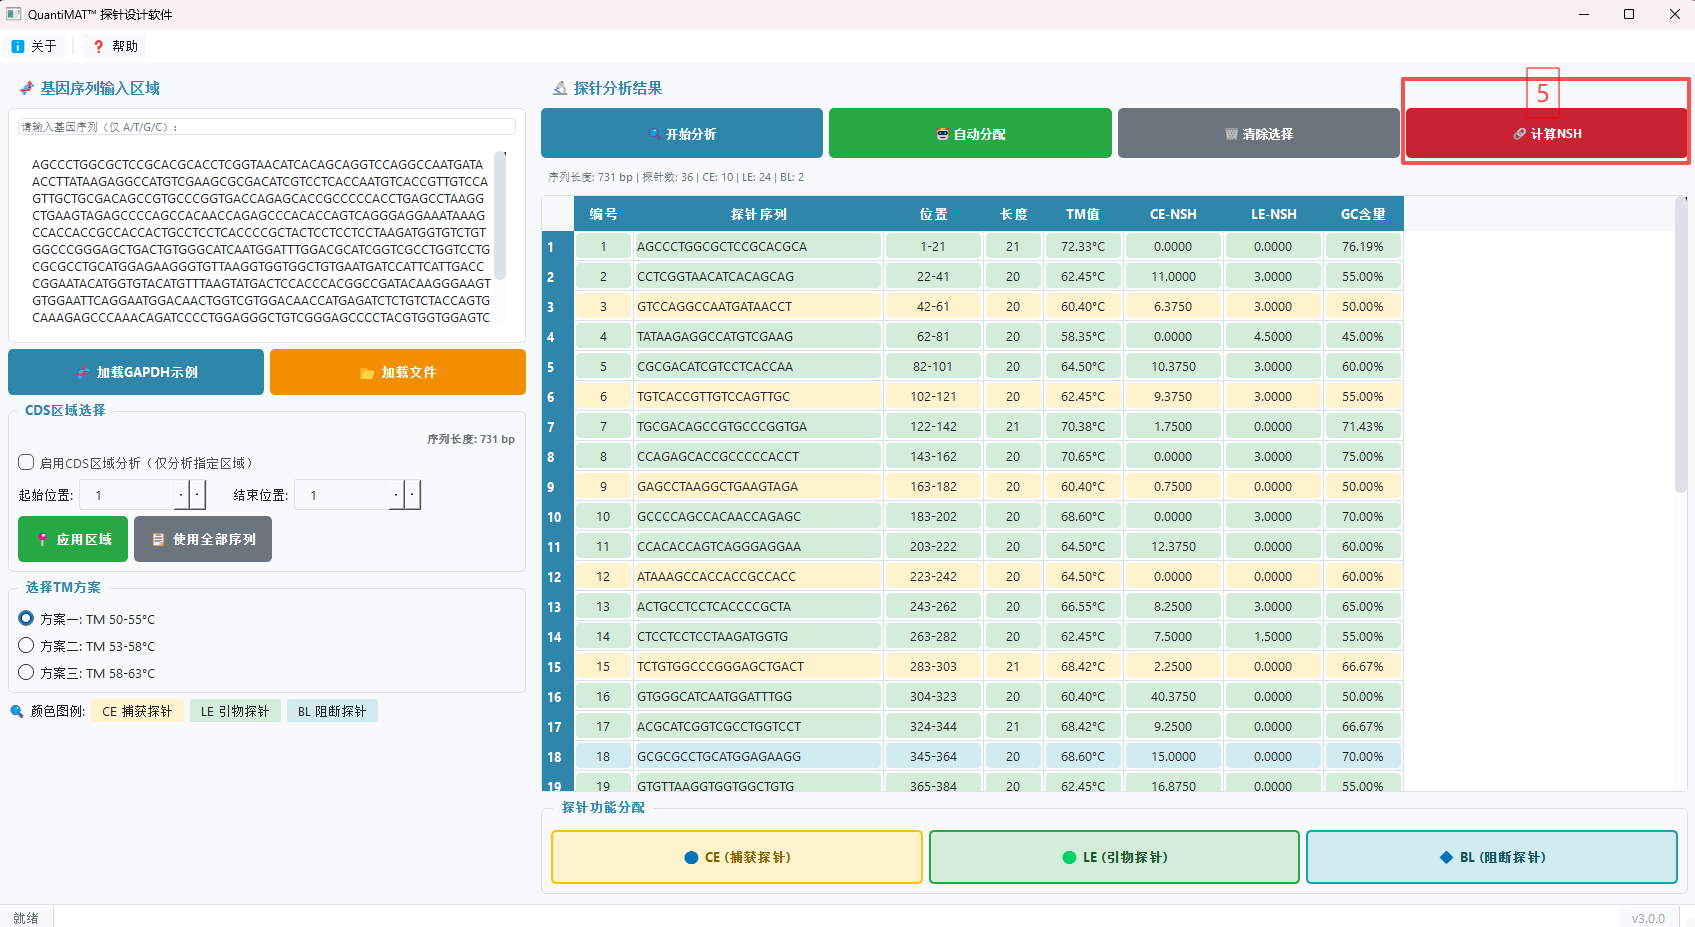Start analysis with 开始分析 magnifier button
Screen dimensions: 1695x927
pos(681,134)
